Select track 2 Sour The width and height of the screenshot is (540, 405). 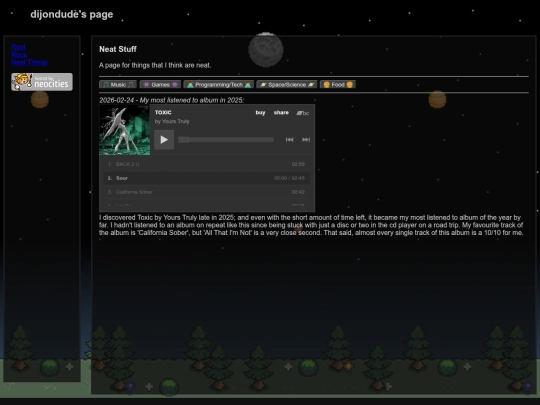207,178
